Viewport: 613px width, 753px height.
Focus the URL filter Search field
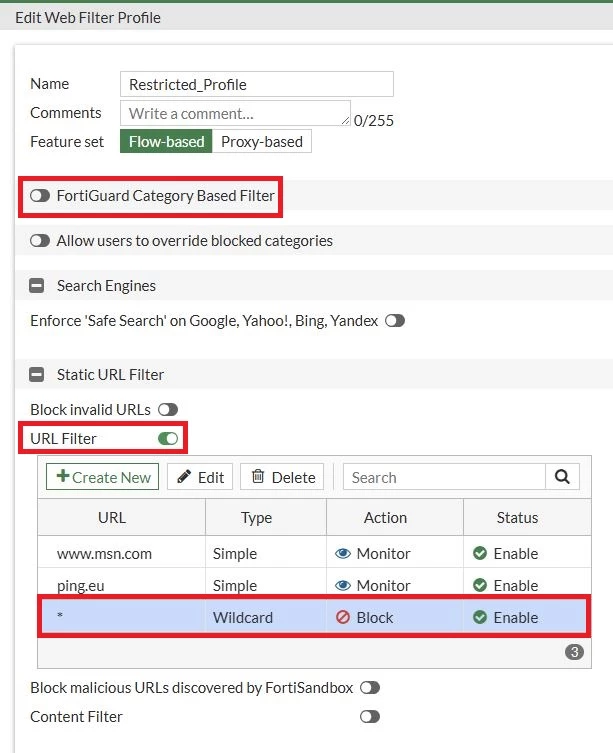click(x=444, y=477)
